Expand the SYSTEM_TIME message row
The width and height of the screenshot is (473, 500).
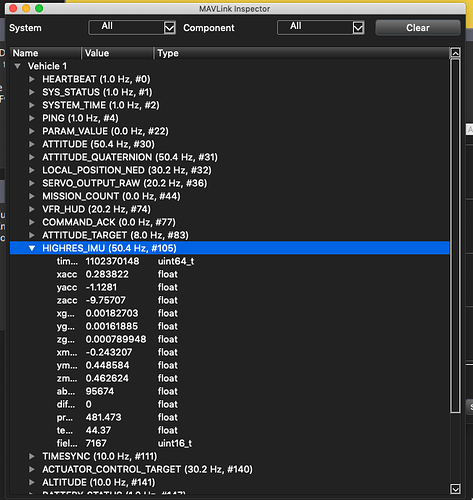click(32, 105)
